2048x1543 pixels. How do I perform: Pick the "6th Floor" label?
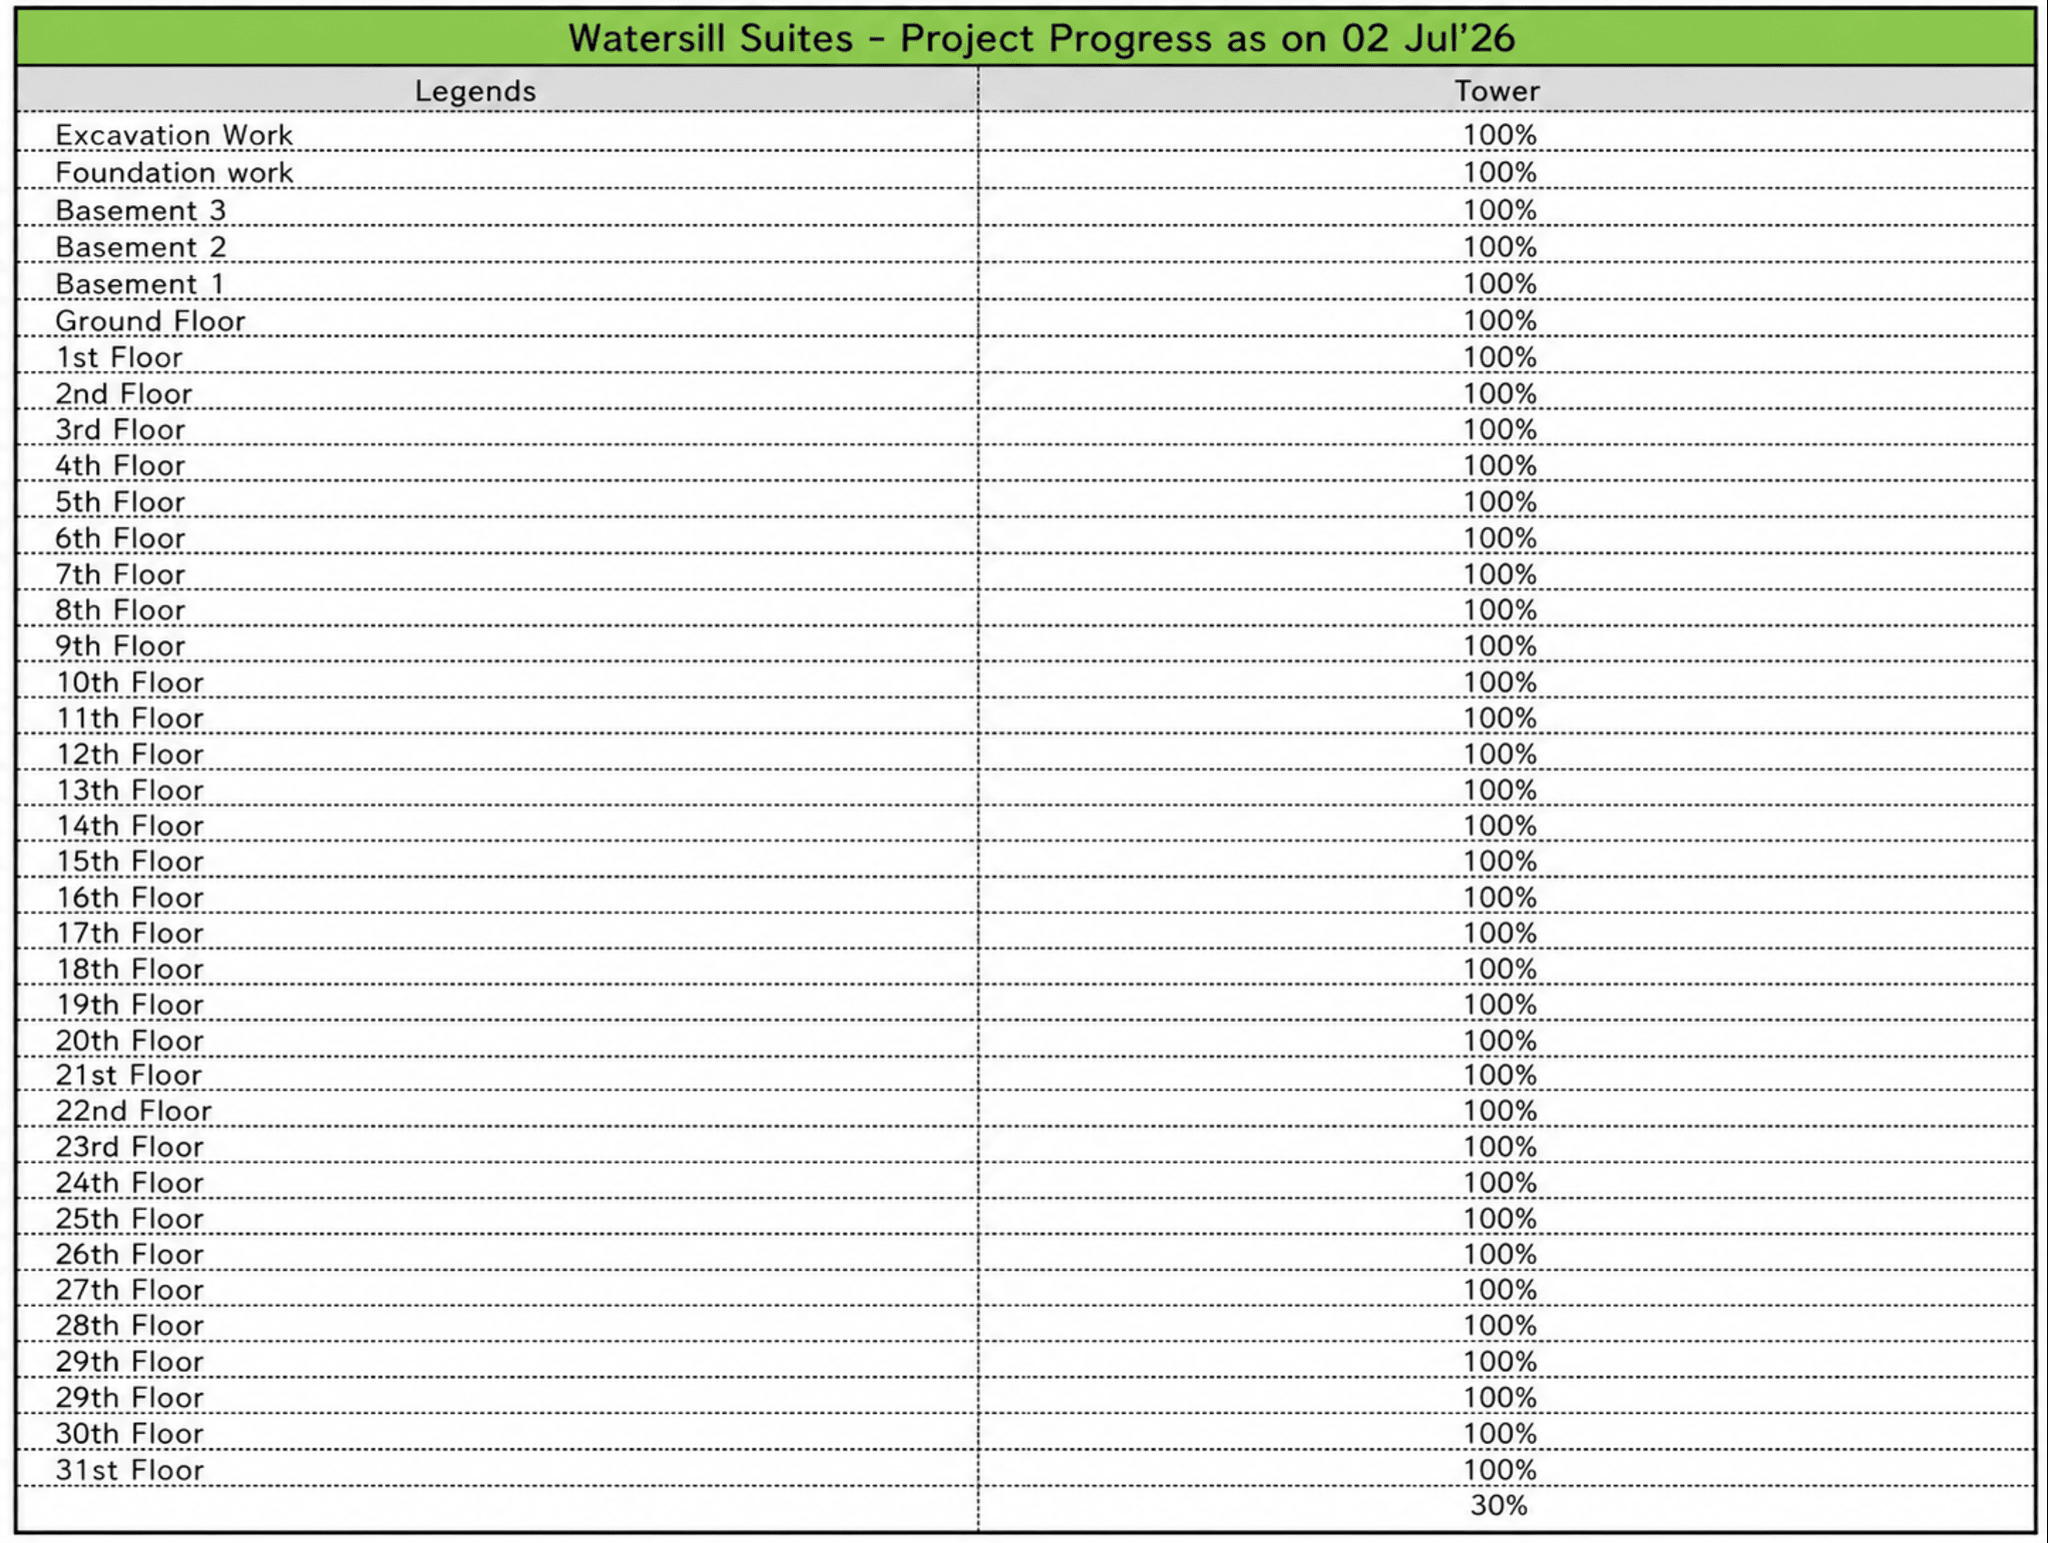(120, 538)
